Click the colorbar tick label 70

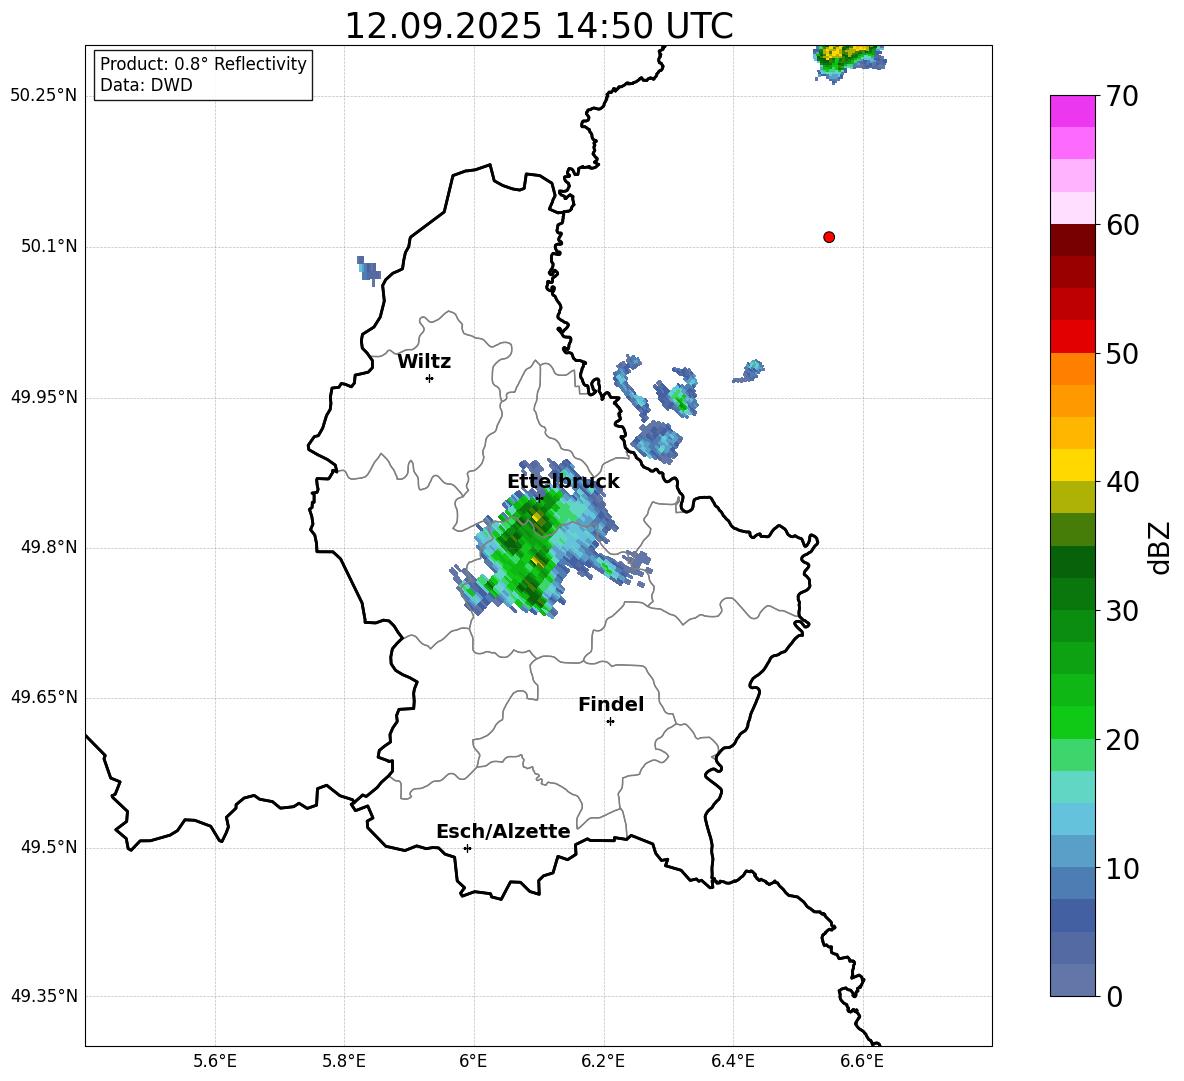[1122, 96]
